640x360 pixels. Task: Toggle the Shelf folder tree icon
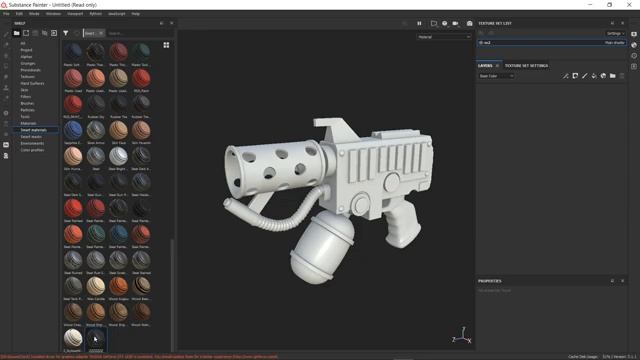16,33
